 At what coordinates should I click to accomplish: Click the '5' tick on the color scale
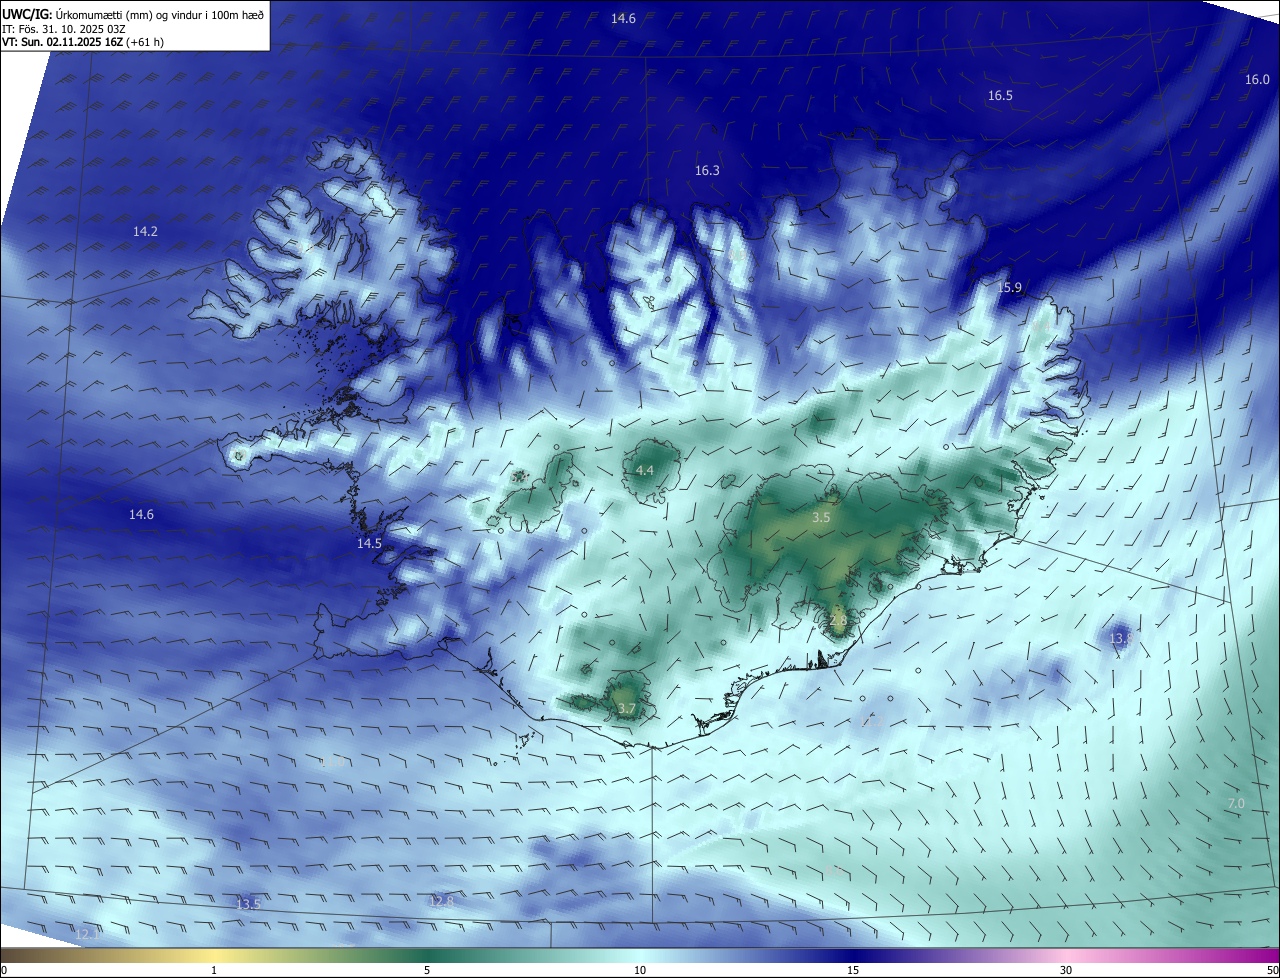coord(427,970)
